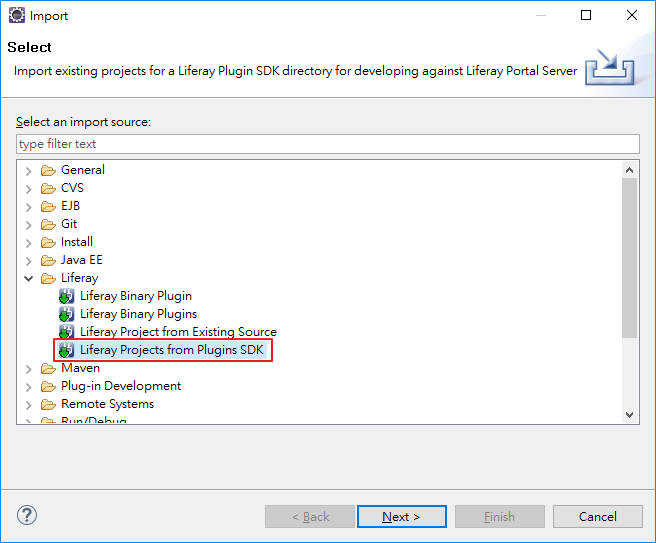This screenshot has width=656, height=543.
Task: Focus the type filter text field
Action: pyautogui.click(x=328, y=144)
